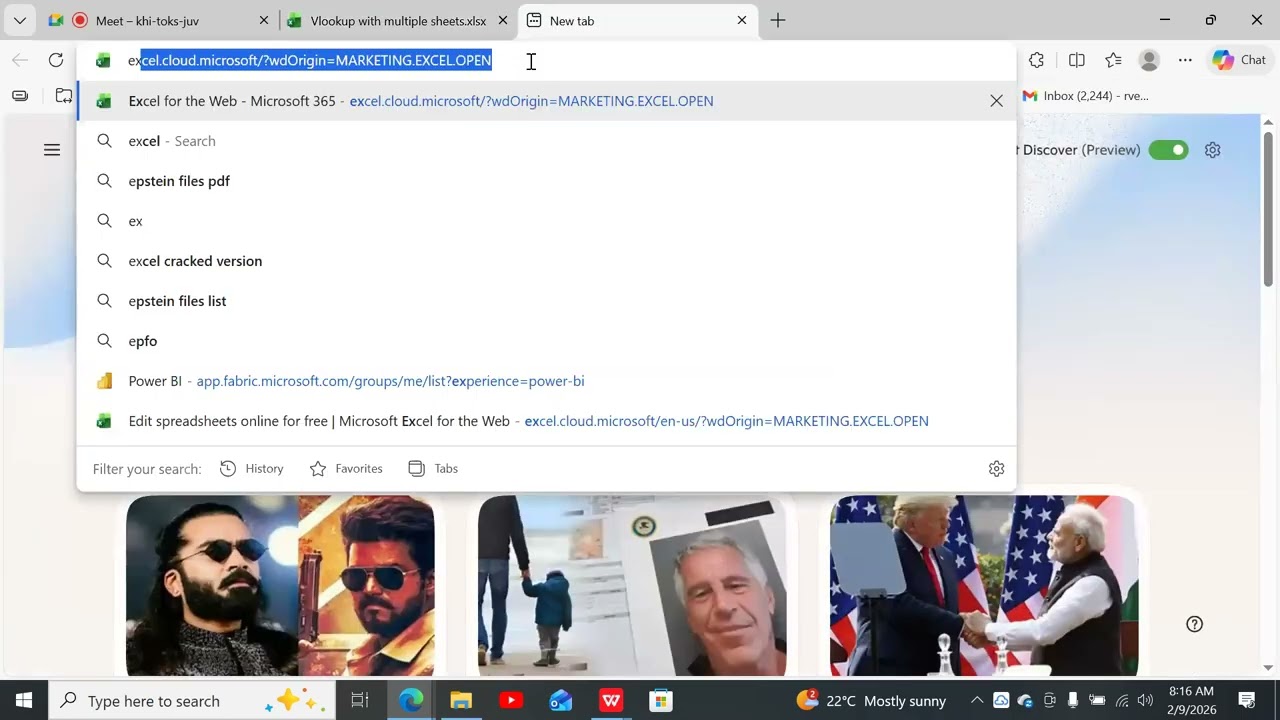This screenshot has height=720, width=1280.
Task: Open news card with two men in sunglasses
Action: point(280,586)
